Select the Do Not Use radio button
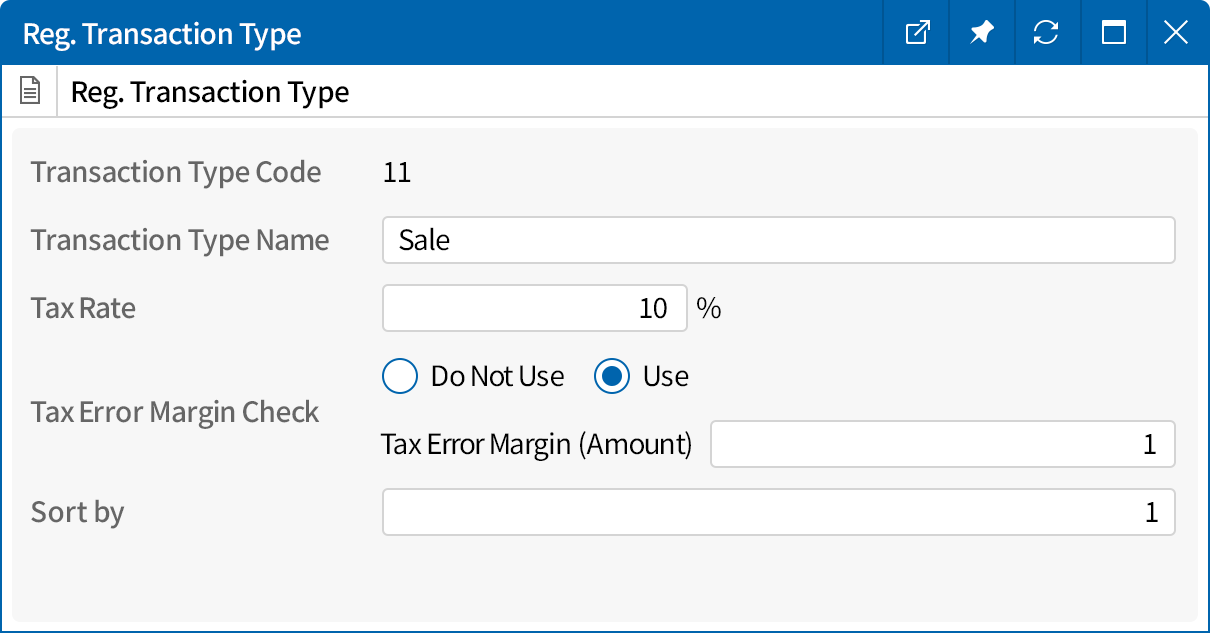Viewport: 1210px width, 633px height. coord(399,376)
